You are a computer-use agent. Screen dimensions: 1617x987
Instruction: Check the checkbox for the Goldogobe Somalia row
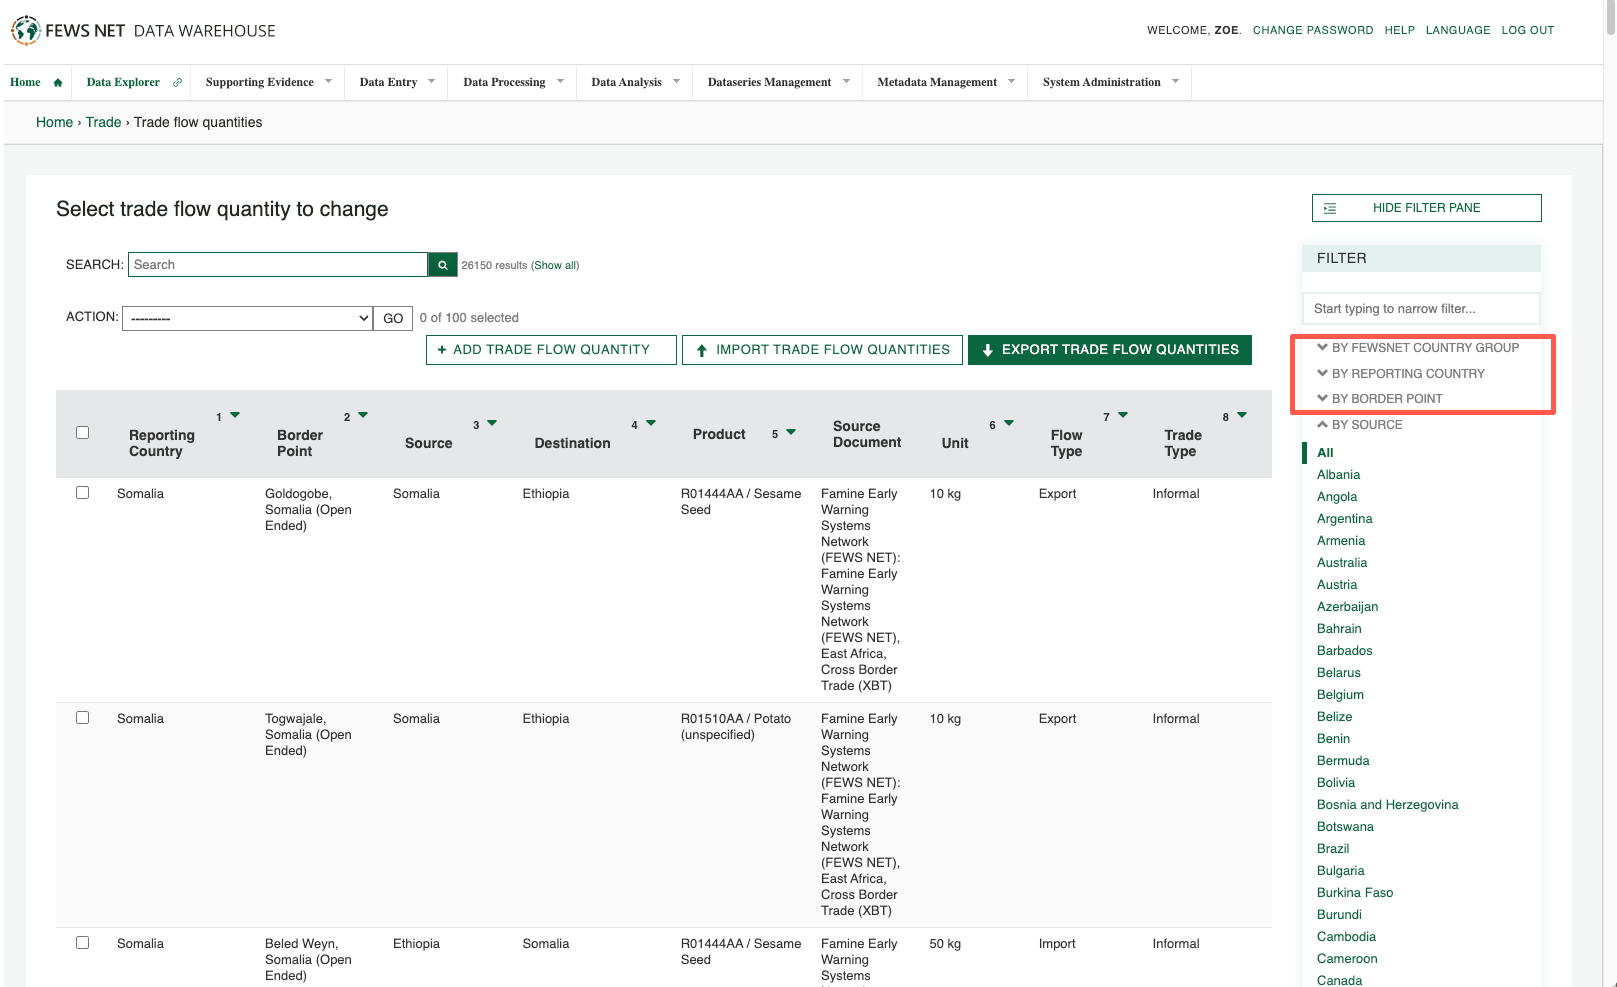tap(82, 492)
